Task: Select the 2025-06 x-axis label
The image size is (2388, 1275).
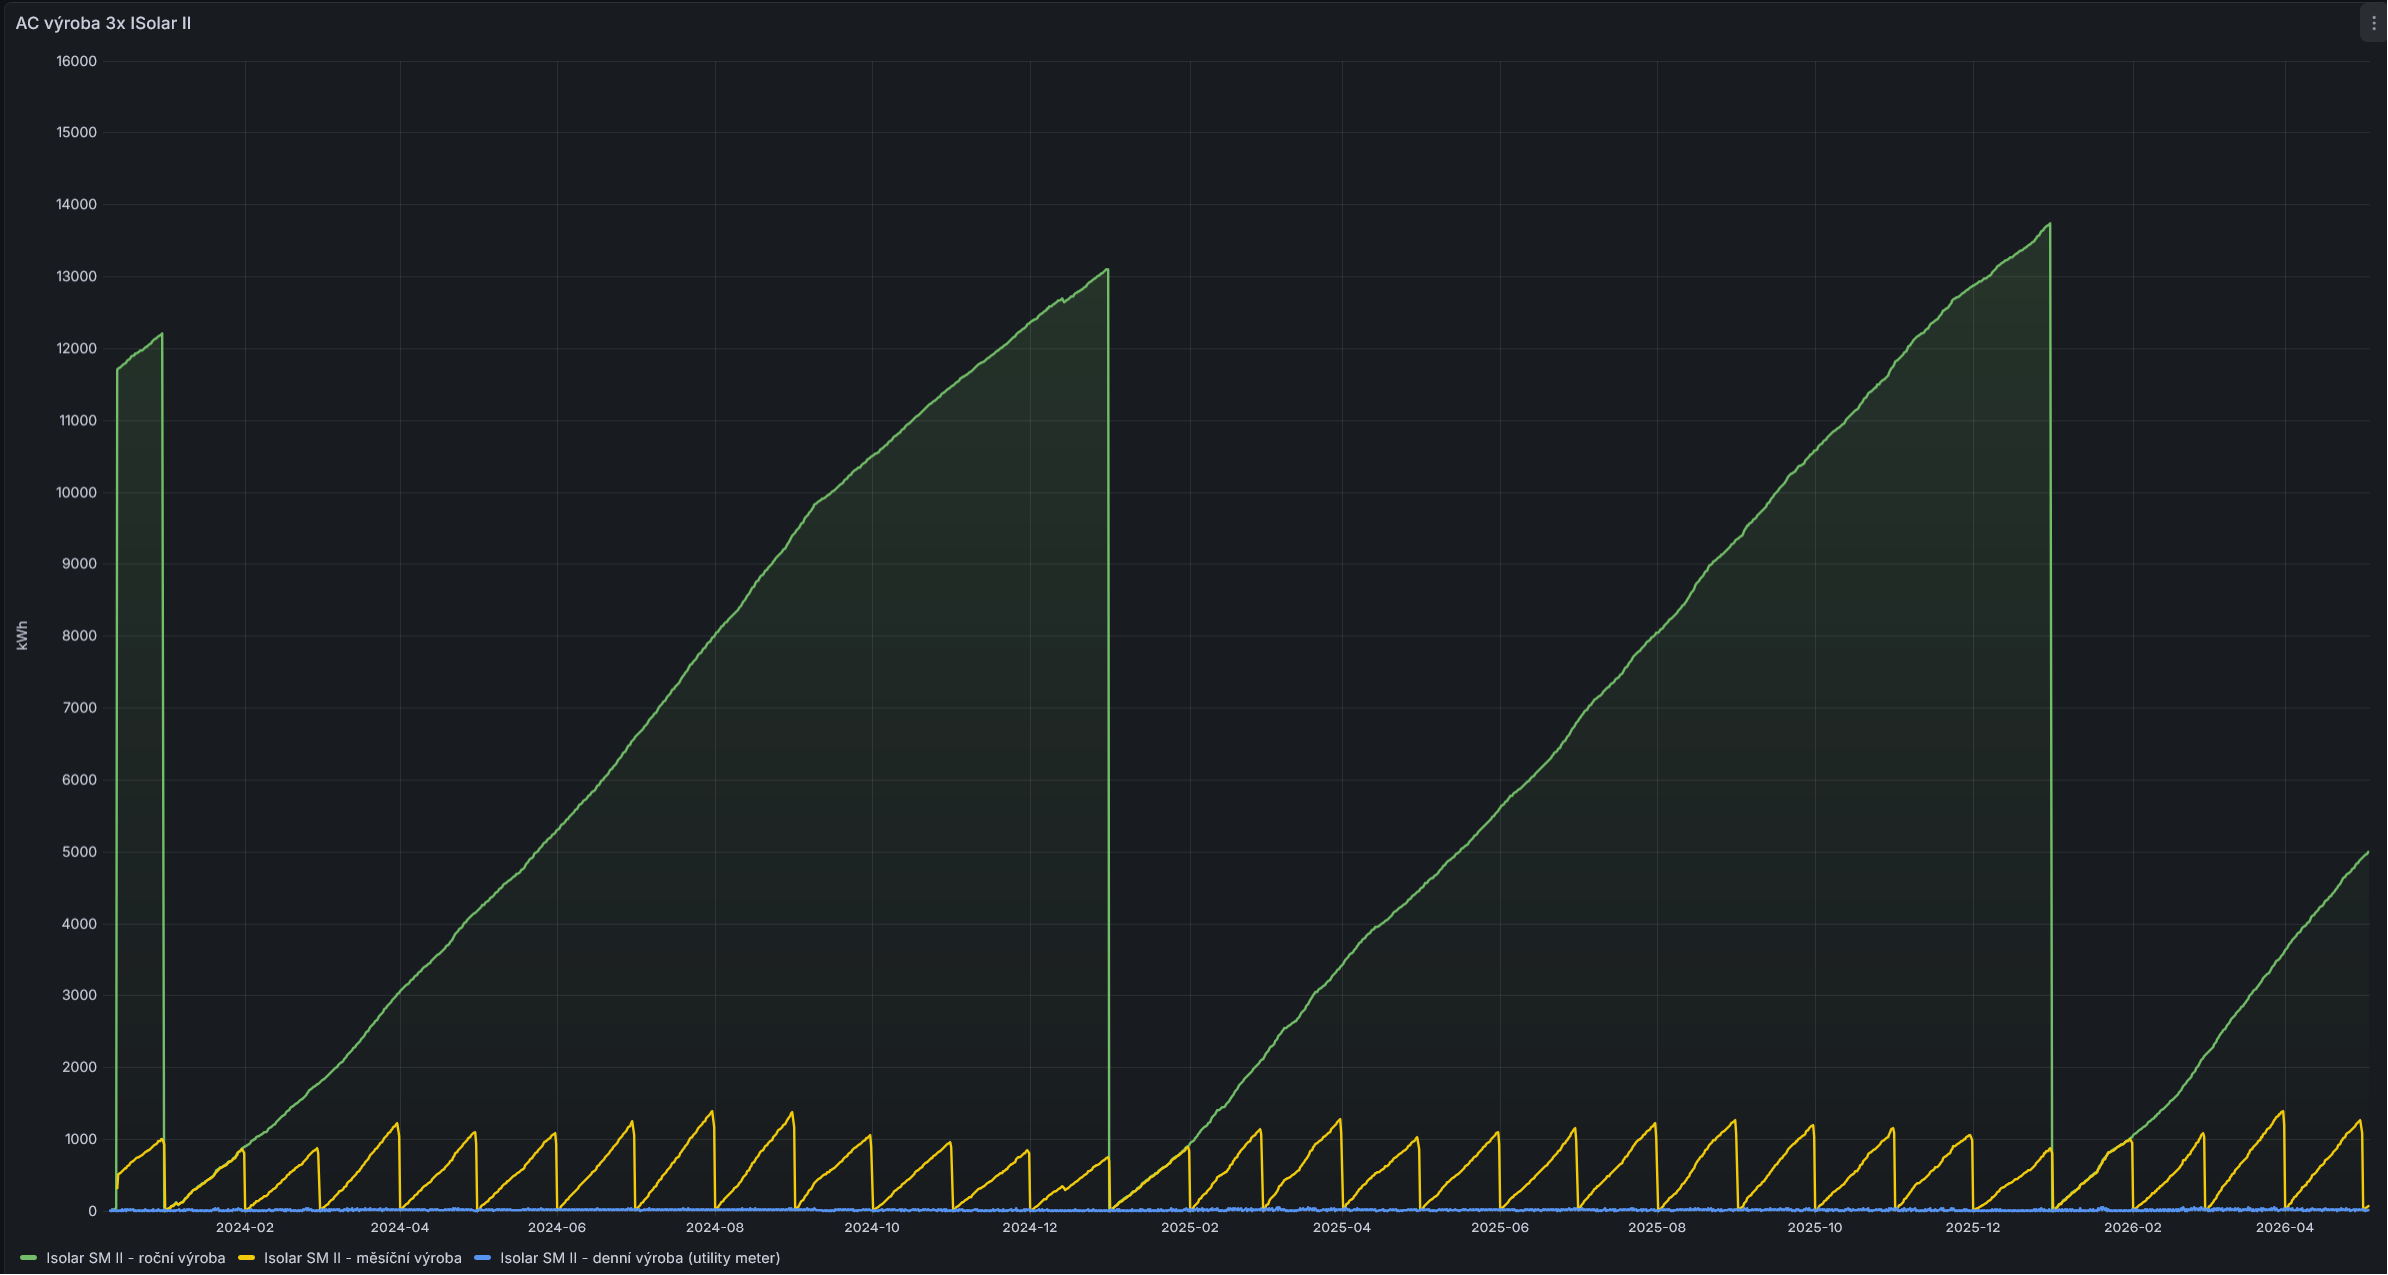Action: click(1499, 1227)
